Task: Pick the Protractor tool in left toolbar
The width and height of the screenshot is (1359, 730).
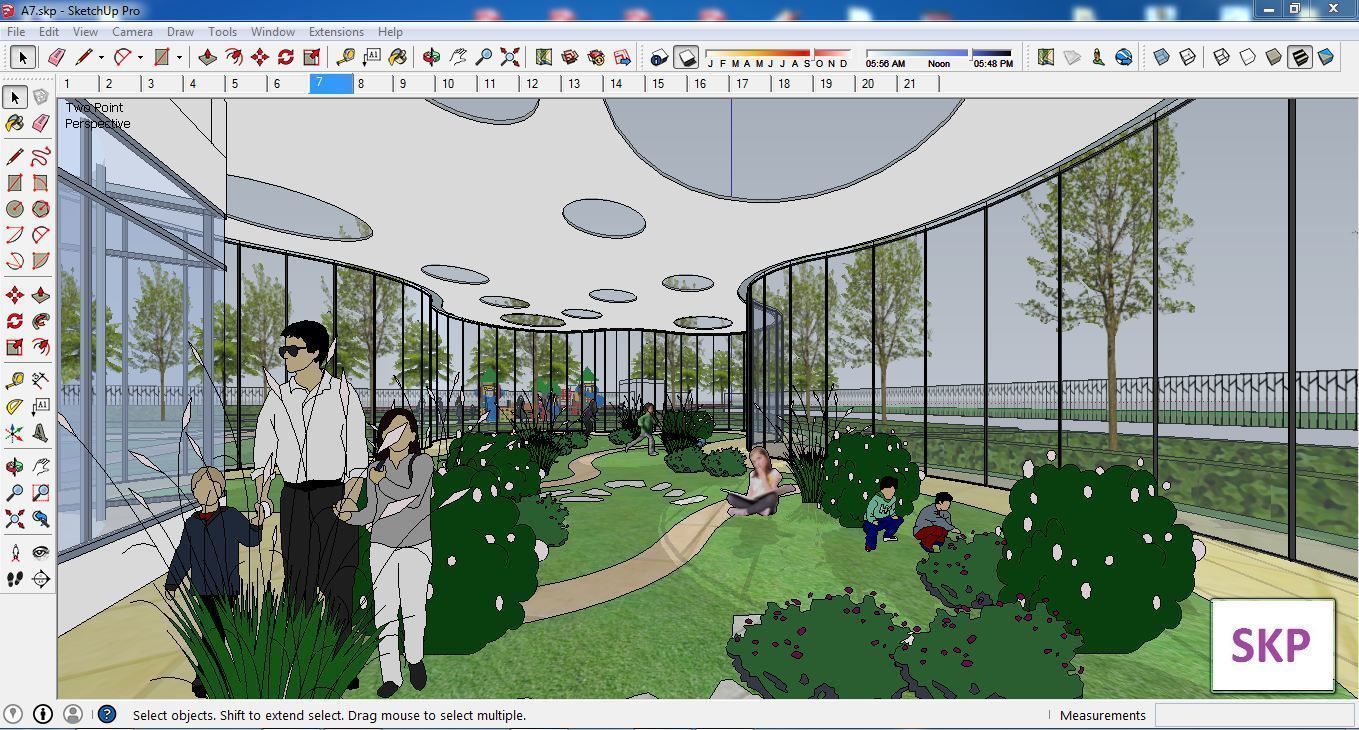Action: pos(14,407)
